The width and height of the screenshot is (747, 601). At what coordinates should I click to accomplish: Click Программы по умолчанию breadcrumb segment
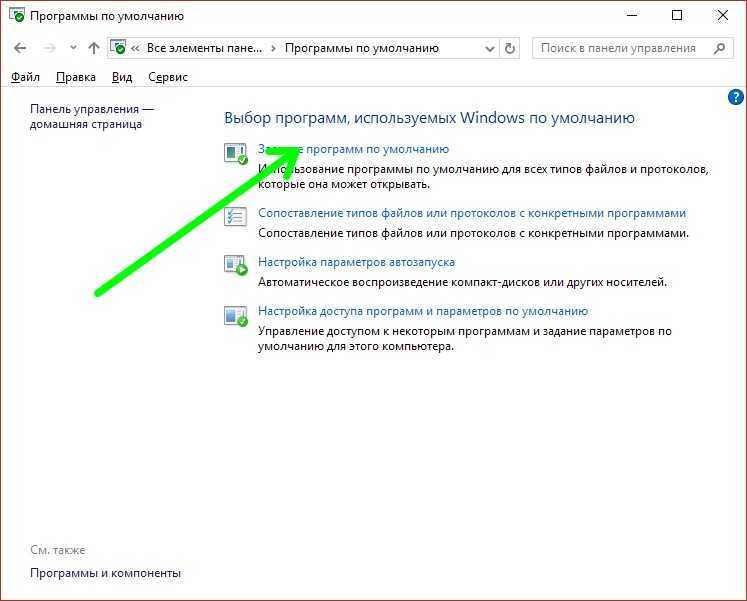coord(362,48)
